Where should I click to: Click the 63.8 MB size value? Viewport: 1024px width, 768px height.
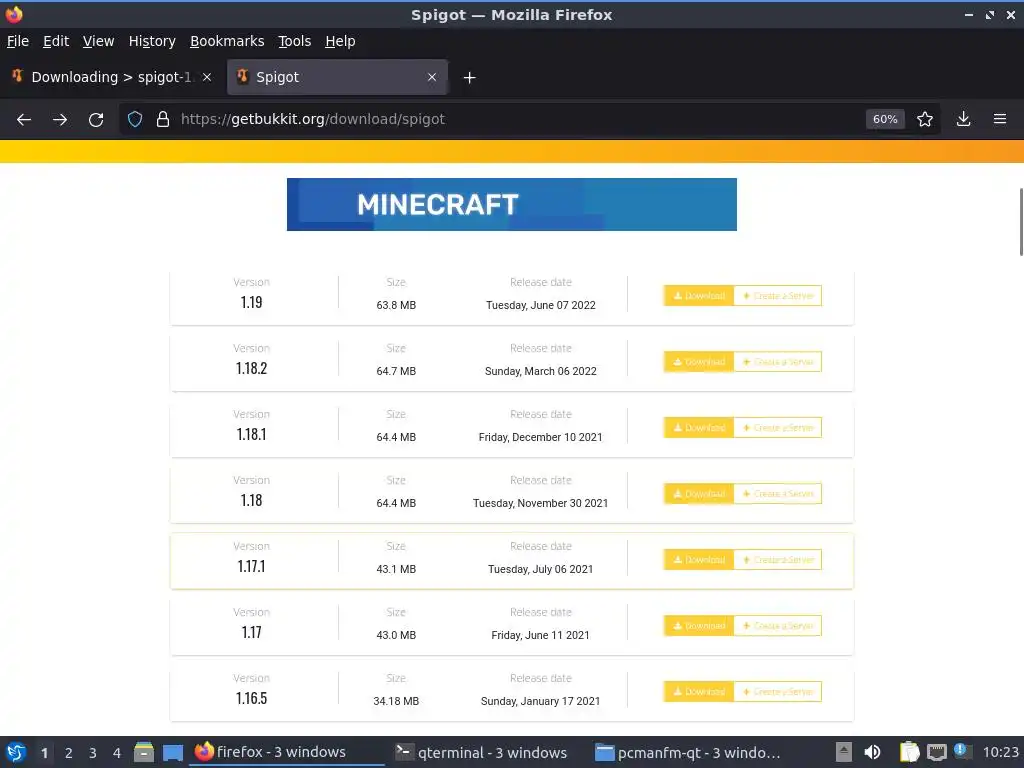coord(396,305)
